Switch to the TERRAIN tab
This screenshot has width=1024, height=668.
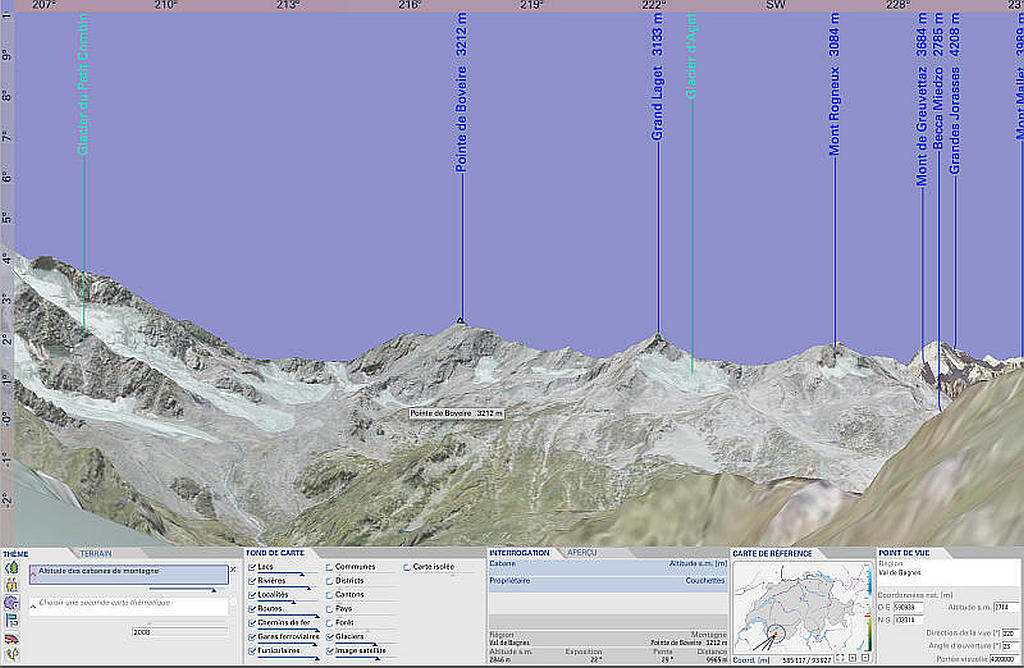click(96, 553)
